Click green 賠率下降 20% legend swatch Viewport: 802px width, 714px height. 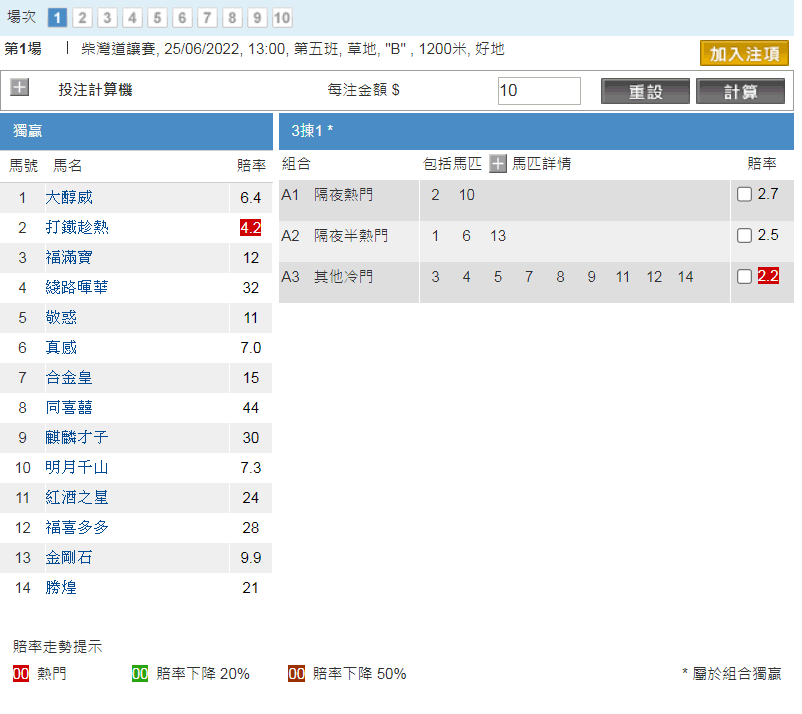tap(140, 674)
